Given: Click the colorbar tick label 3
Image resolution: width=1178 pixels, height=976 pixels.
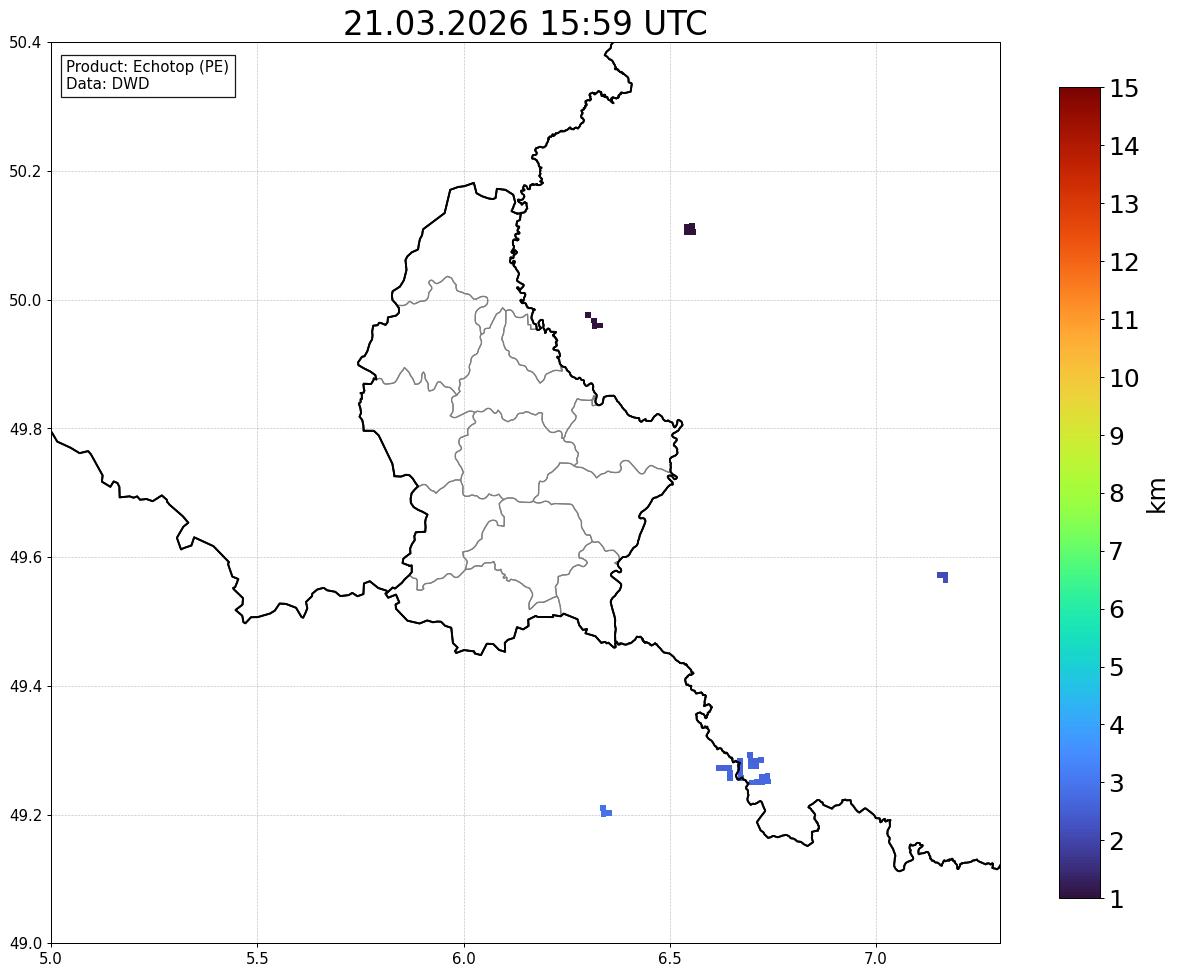Looking at the screenshot, I should click(x=1117, y=783).
